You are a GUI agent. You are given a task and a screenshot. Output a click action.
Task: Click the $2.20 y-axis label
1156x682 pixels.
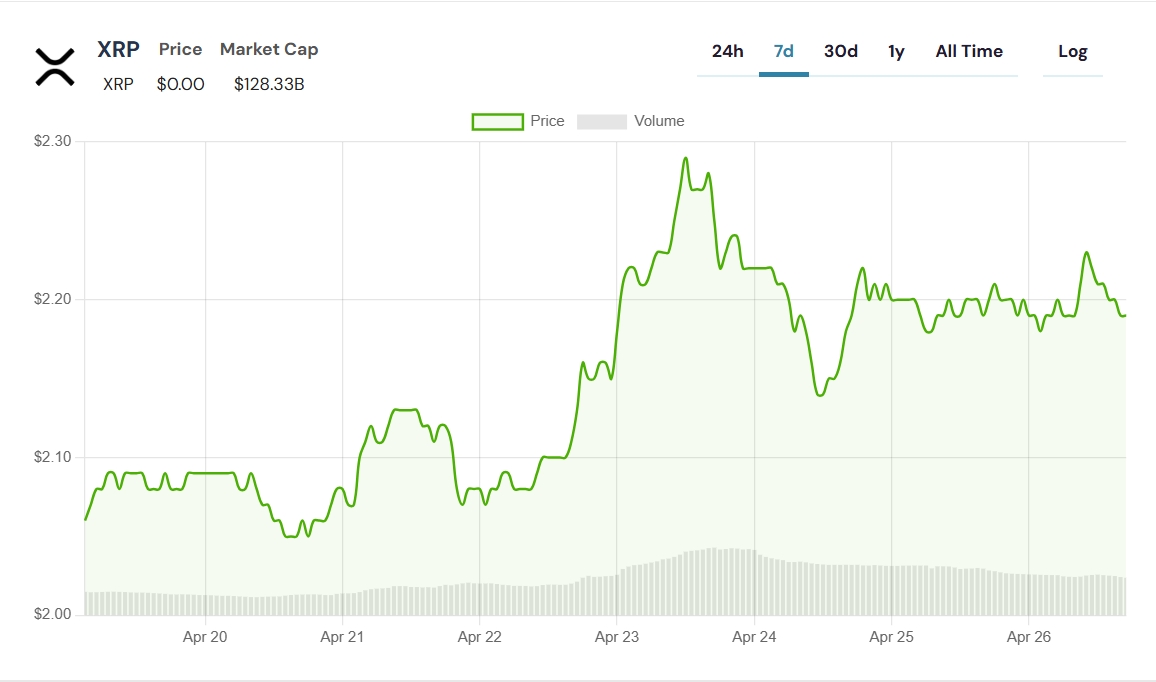point(52,299)
